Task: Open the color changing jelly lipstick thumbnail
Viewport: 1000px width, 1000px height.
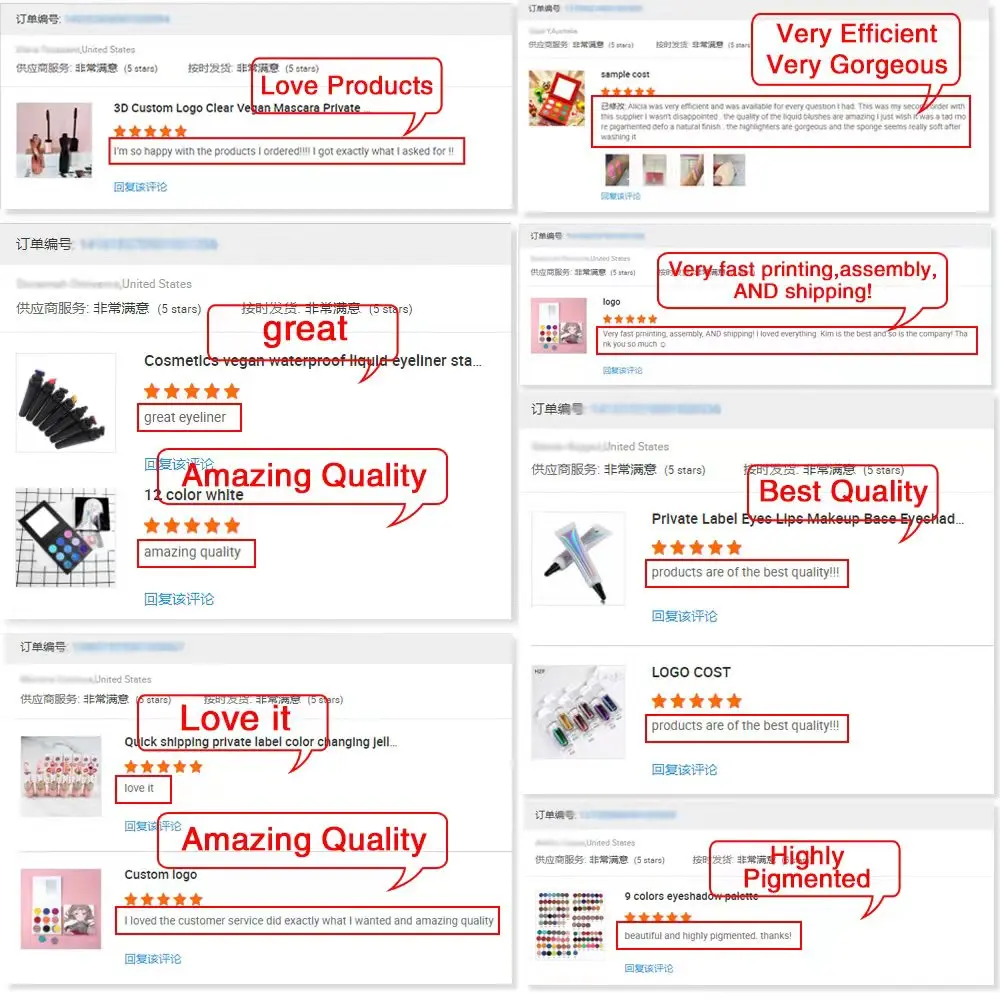Action: click(x=61, y=776)
